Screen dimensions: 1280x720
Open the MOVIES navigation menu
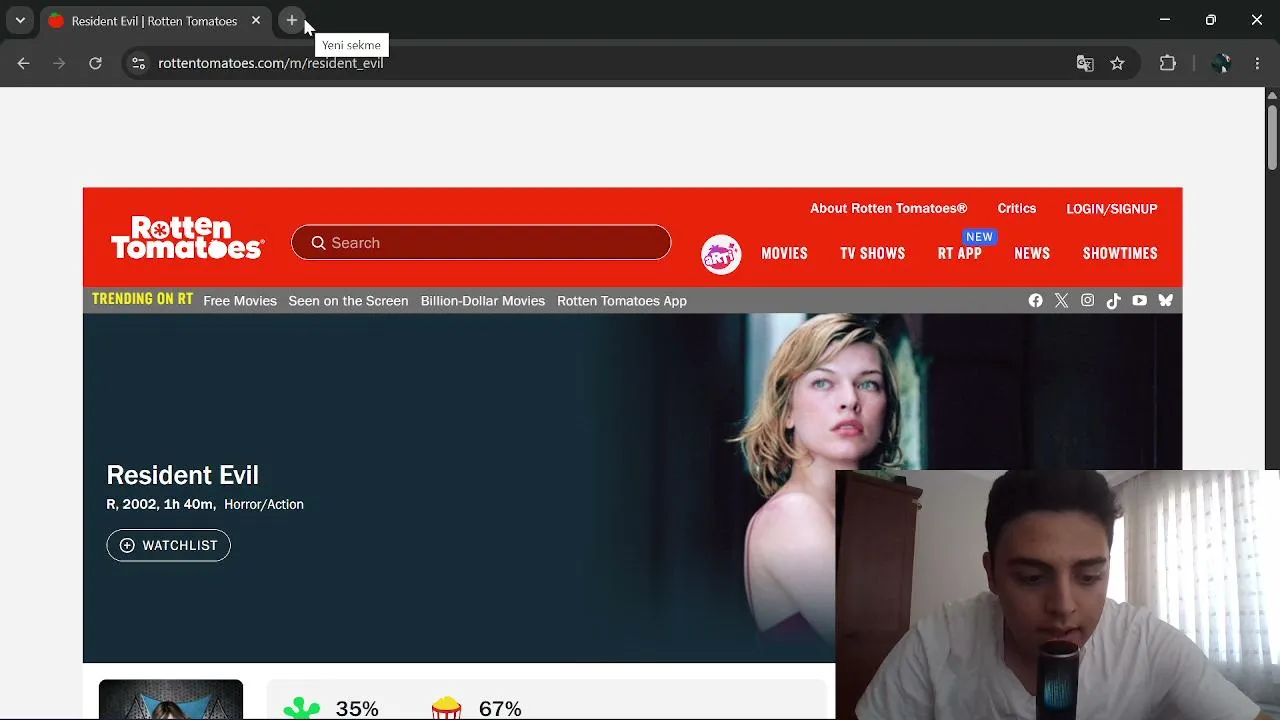coord(784,254)
